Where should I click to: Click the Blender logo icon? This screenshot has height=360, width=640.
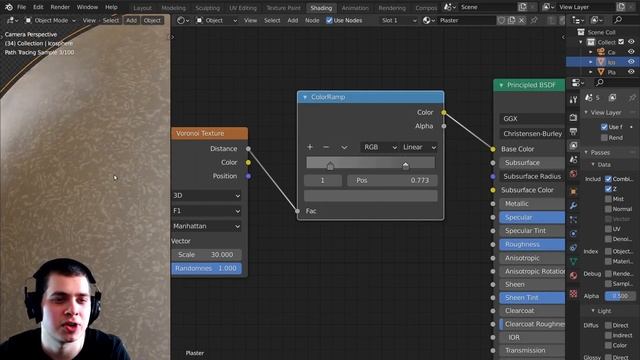tap(9, 7)
